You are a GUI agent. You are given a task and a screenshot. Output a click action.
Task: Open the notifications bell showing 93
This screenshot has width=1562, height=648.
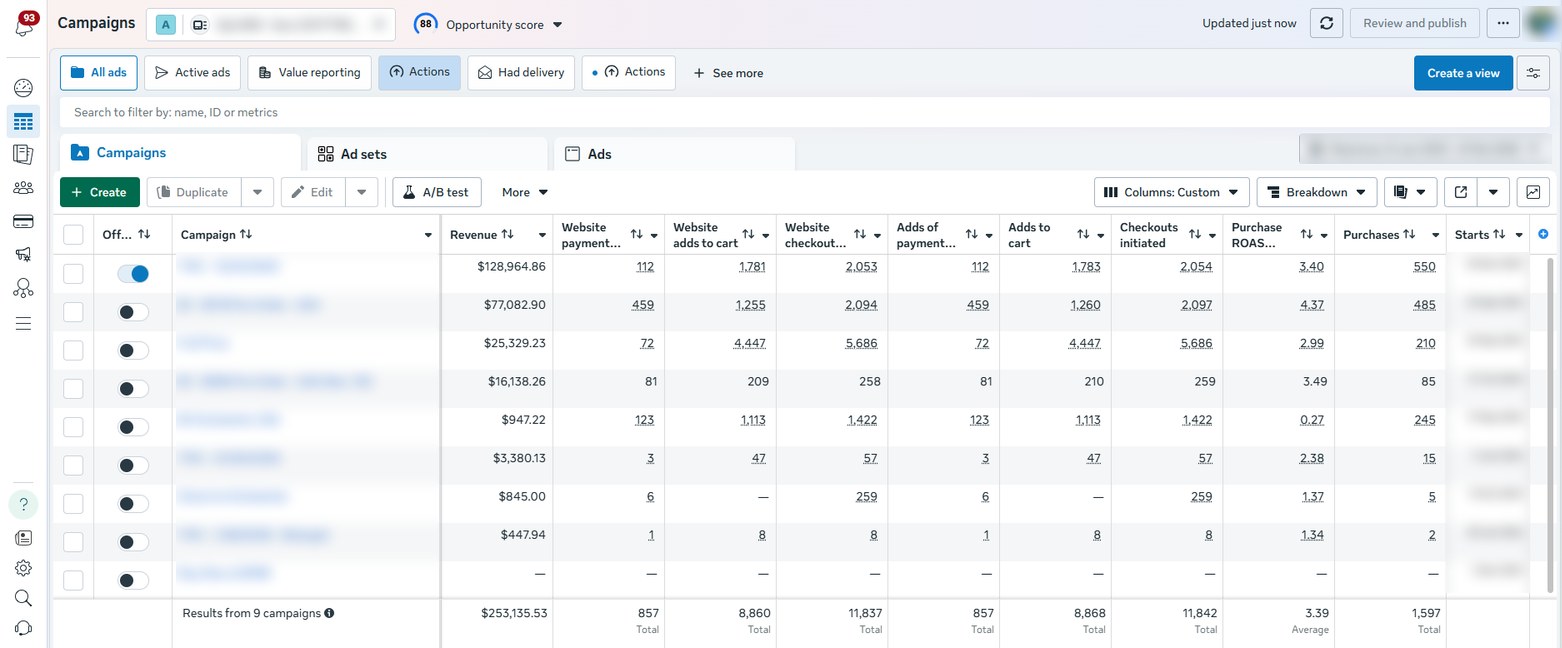click(x=24, y=25)
